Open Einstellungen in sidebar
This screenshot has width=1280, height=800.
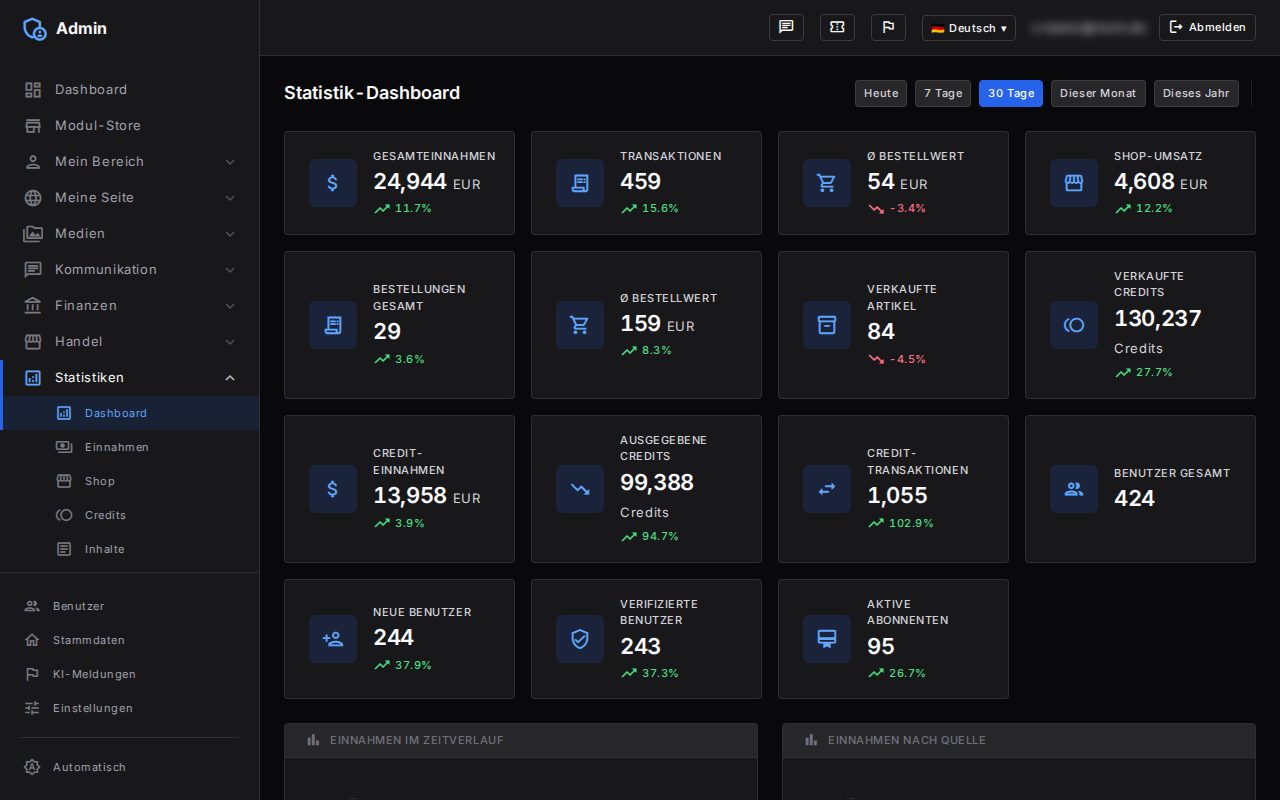[x=130, y=708]
